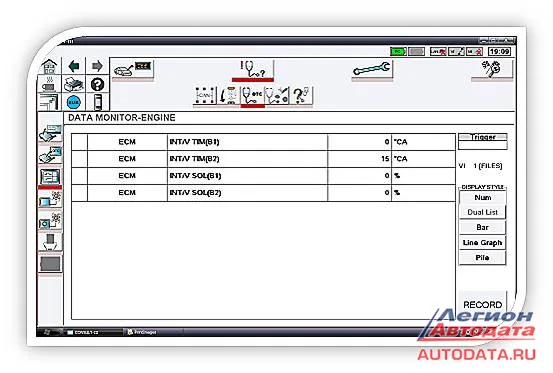Image resolution: width=553 pixels, height=373 pixels.
Task: Switch to Dual List display
Action: pyautogui.click(x=482, y=212)
